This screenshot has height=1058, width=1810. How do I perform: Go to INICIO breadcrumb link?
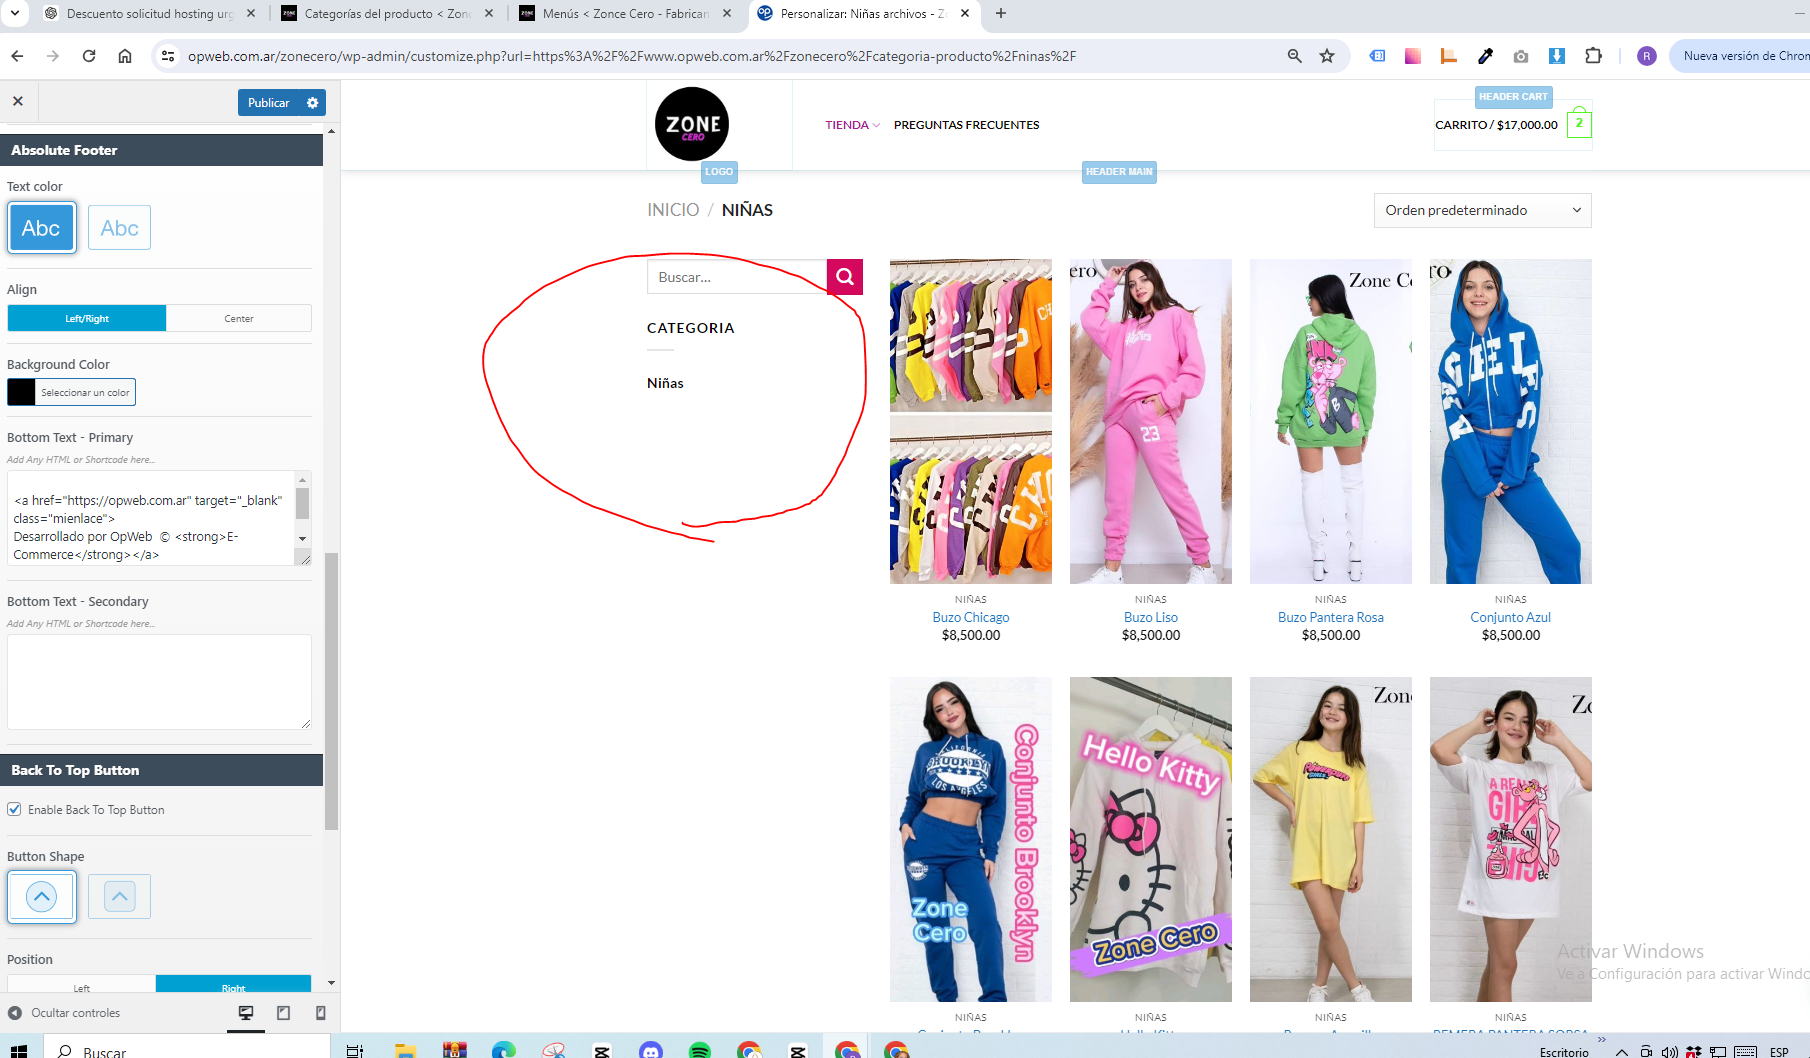pyautogui.click(x=673, y=210)
